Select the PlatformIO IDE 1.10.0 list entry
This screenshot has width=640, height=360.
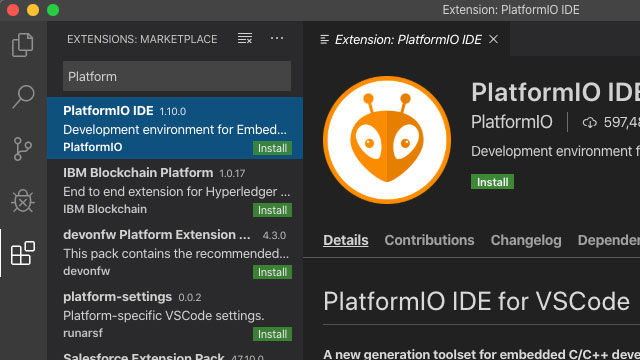tap(175, 128)
